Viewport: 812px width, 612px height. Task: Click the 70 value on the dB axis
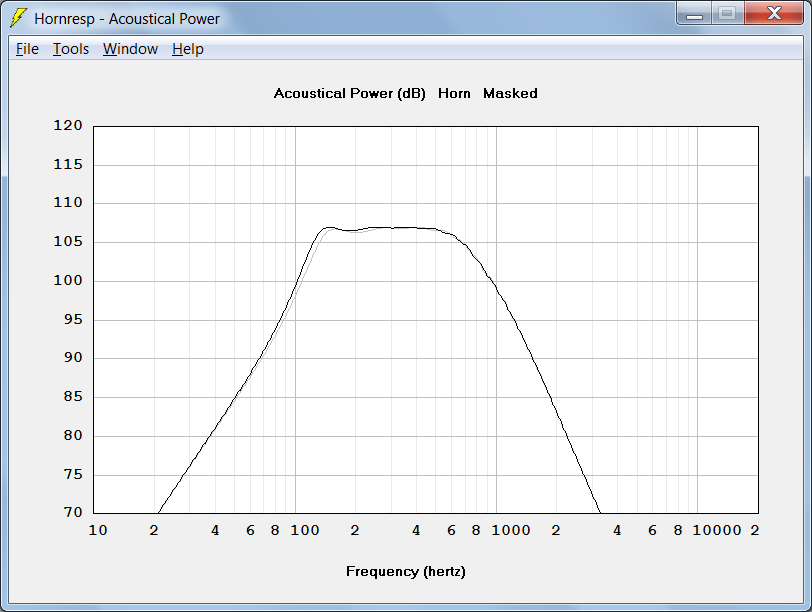[73, 513]
